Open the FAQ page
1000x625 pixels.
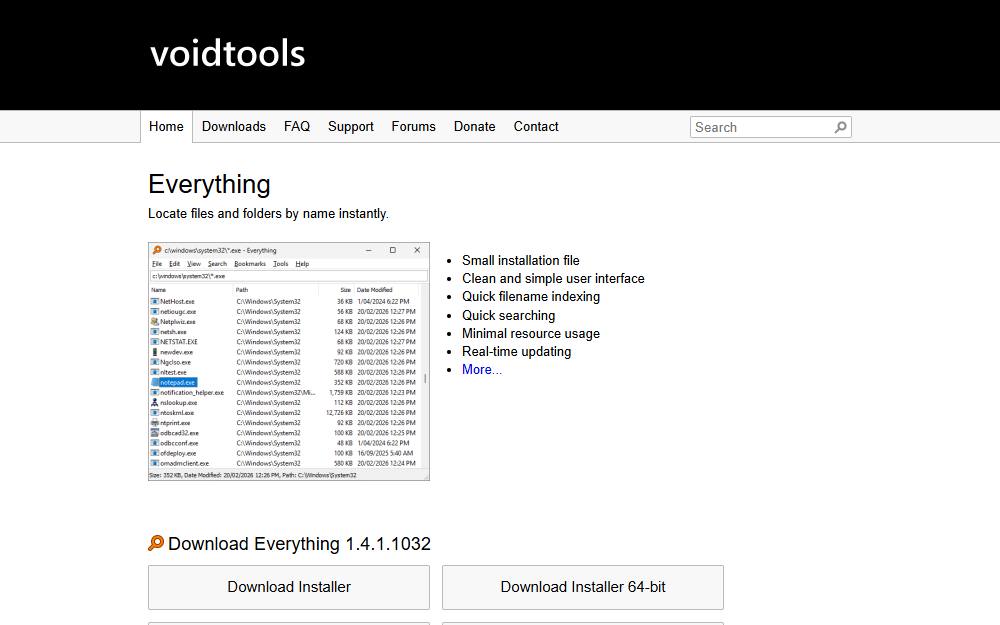pyautogui.click(x=297, y=126)
